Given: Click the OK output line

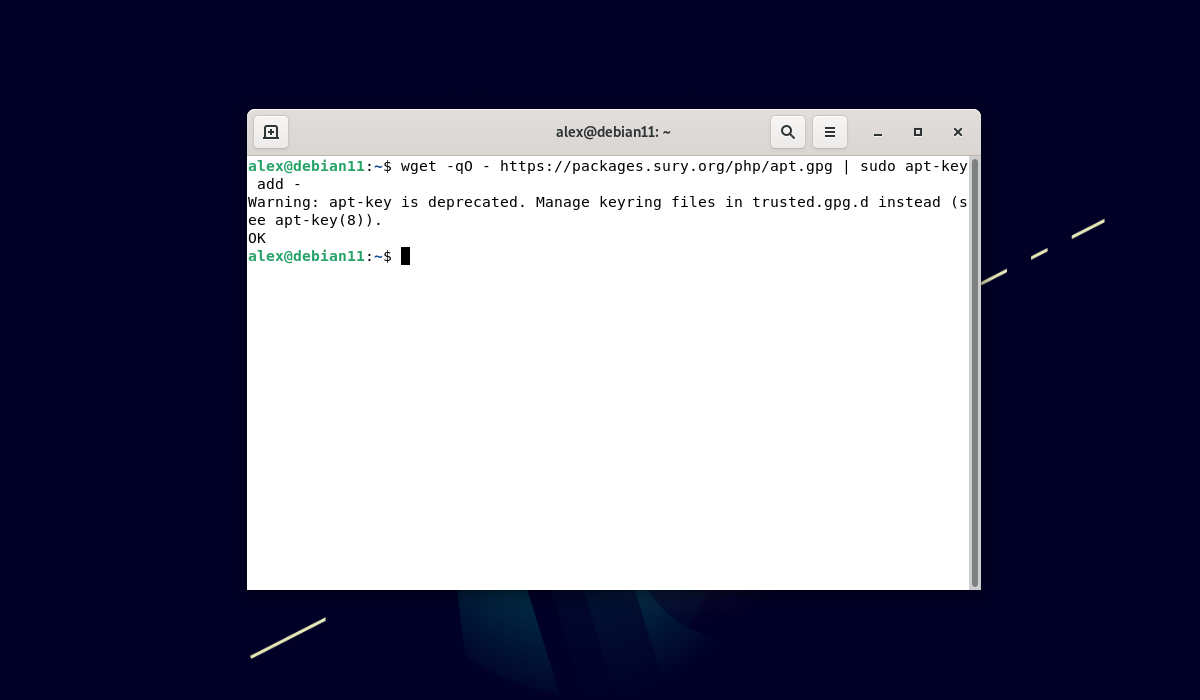Looking at the screenshot, I should coord(257,238).
